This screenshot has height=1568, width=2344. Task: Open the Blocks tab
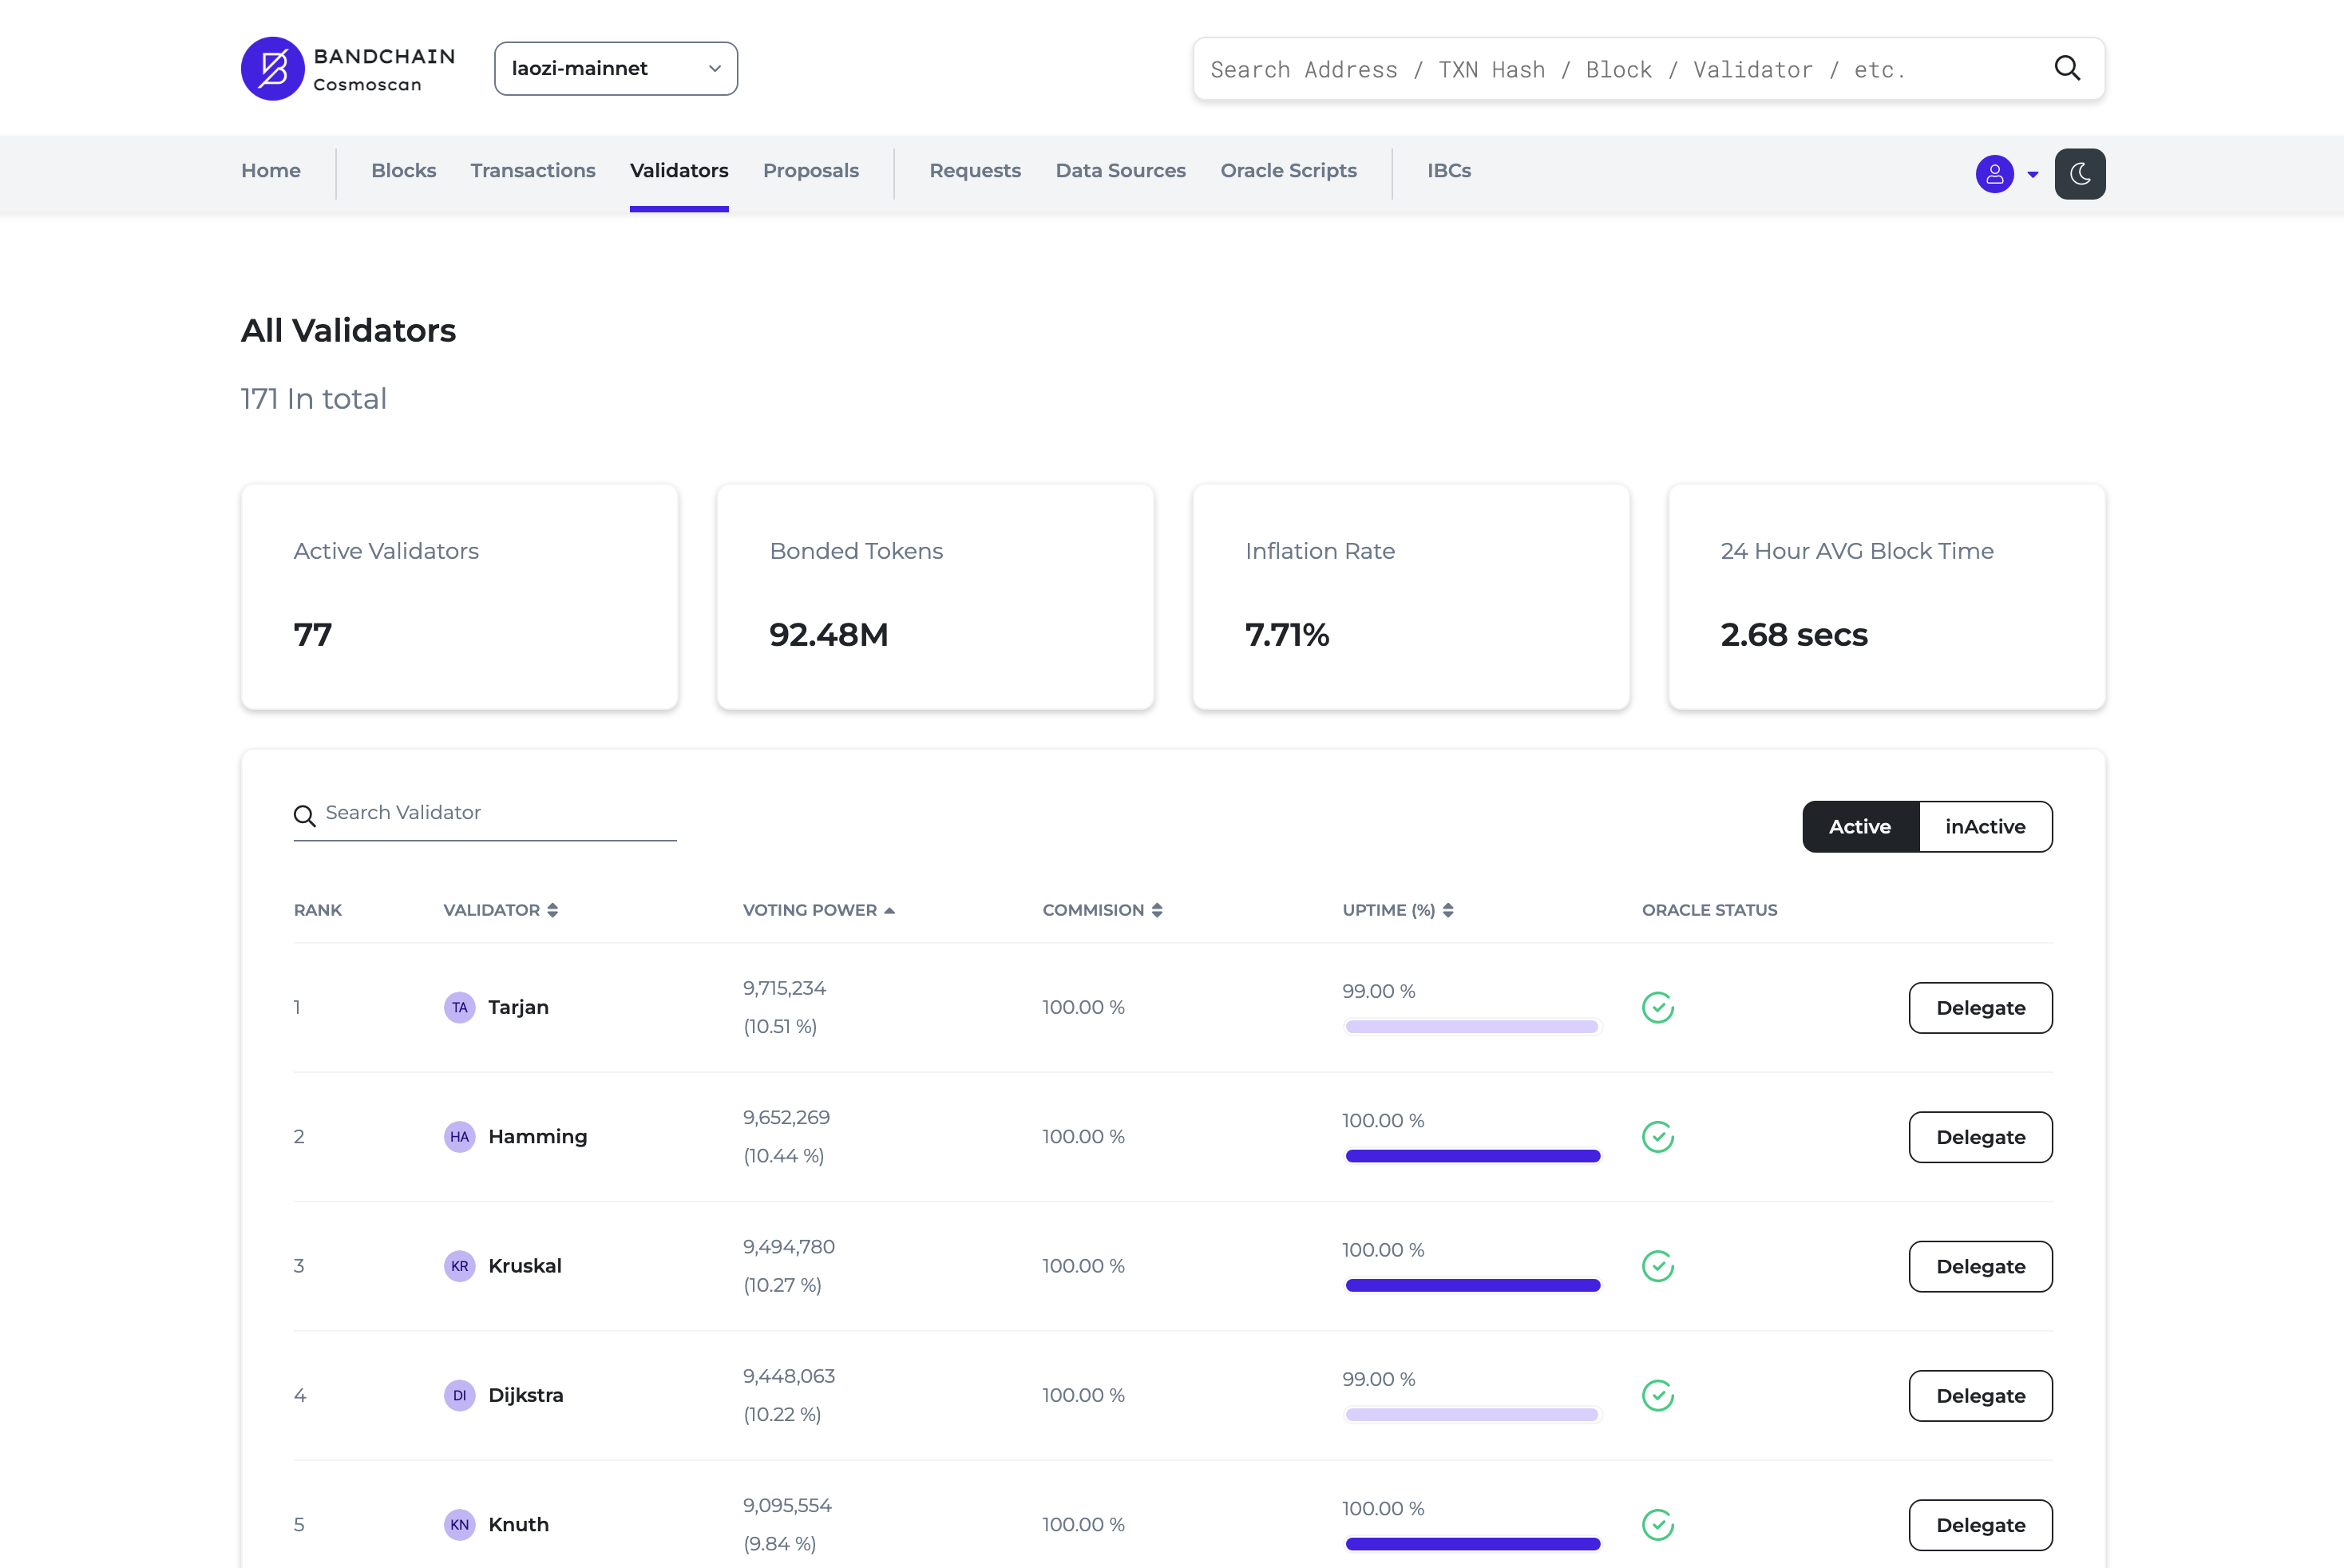point(404,171)
